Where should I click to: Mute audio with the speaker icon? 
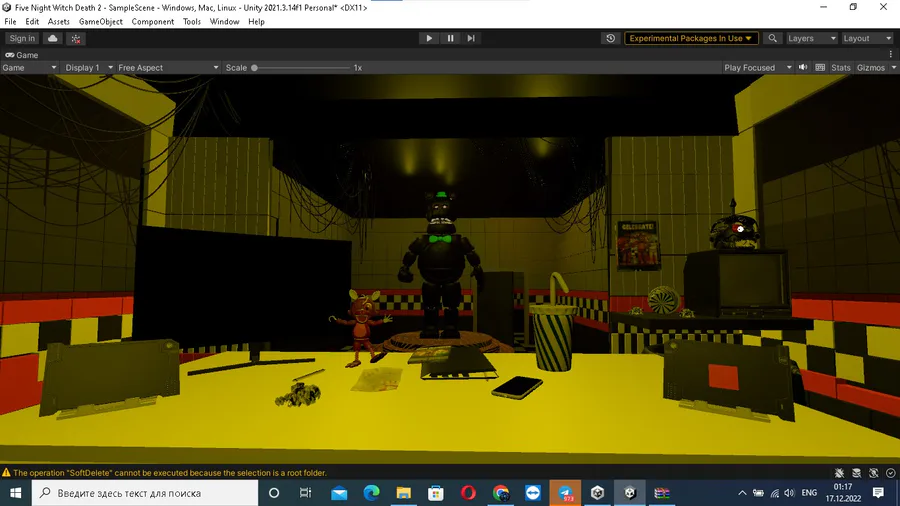(x=803, y=67)
